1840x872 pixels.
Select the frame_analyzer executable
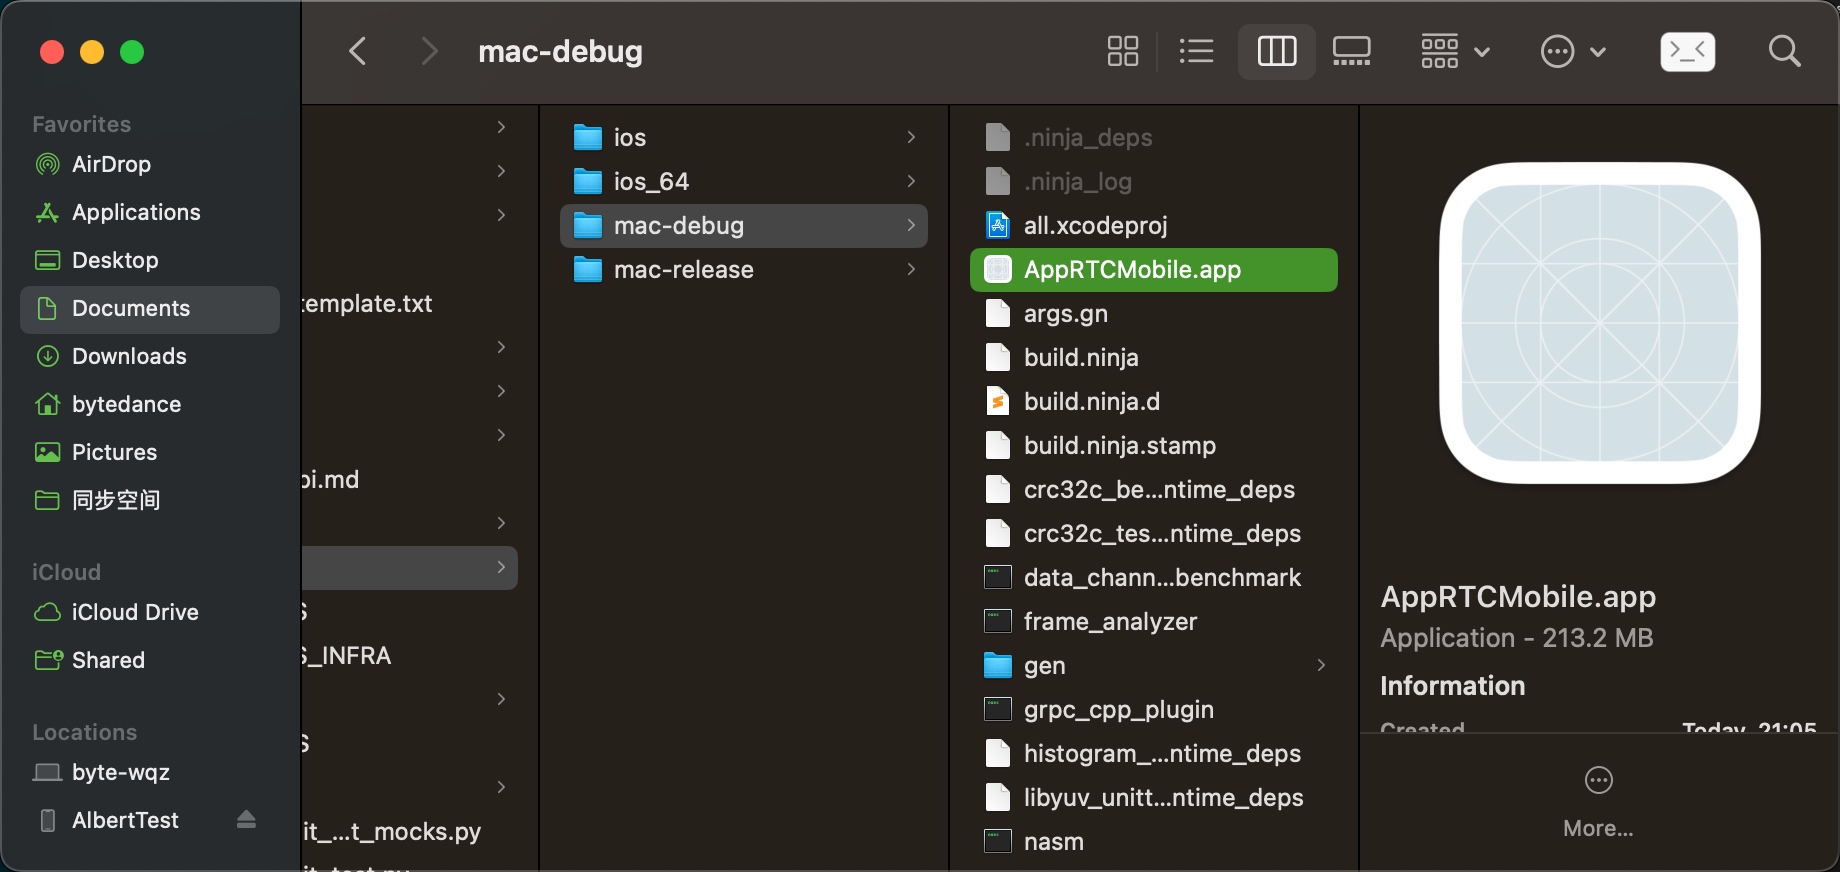tap(1110, 622)
